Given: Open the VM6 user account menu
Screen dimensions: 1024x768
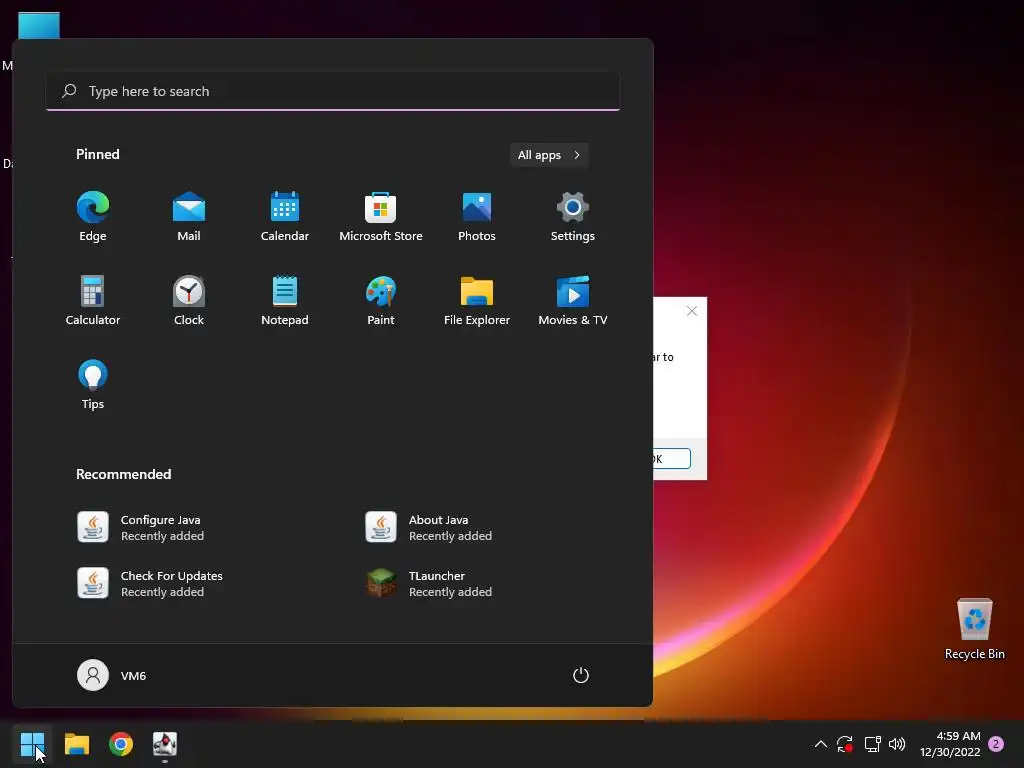Looking at the screenshot, I should 112,675.
